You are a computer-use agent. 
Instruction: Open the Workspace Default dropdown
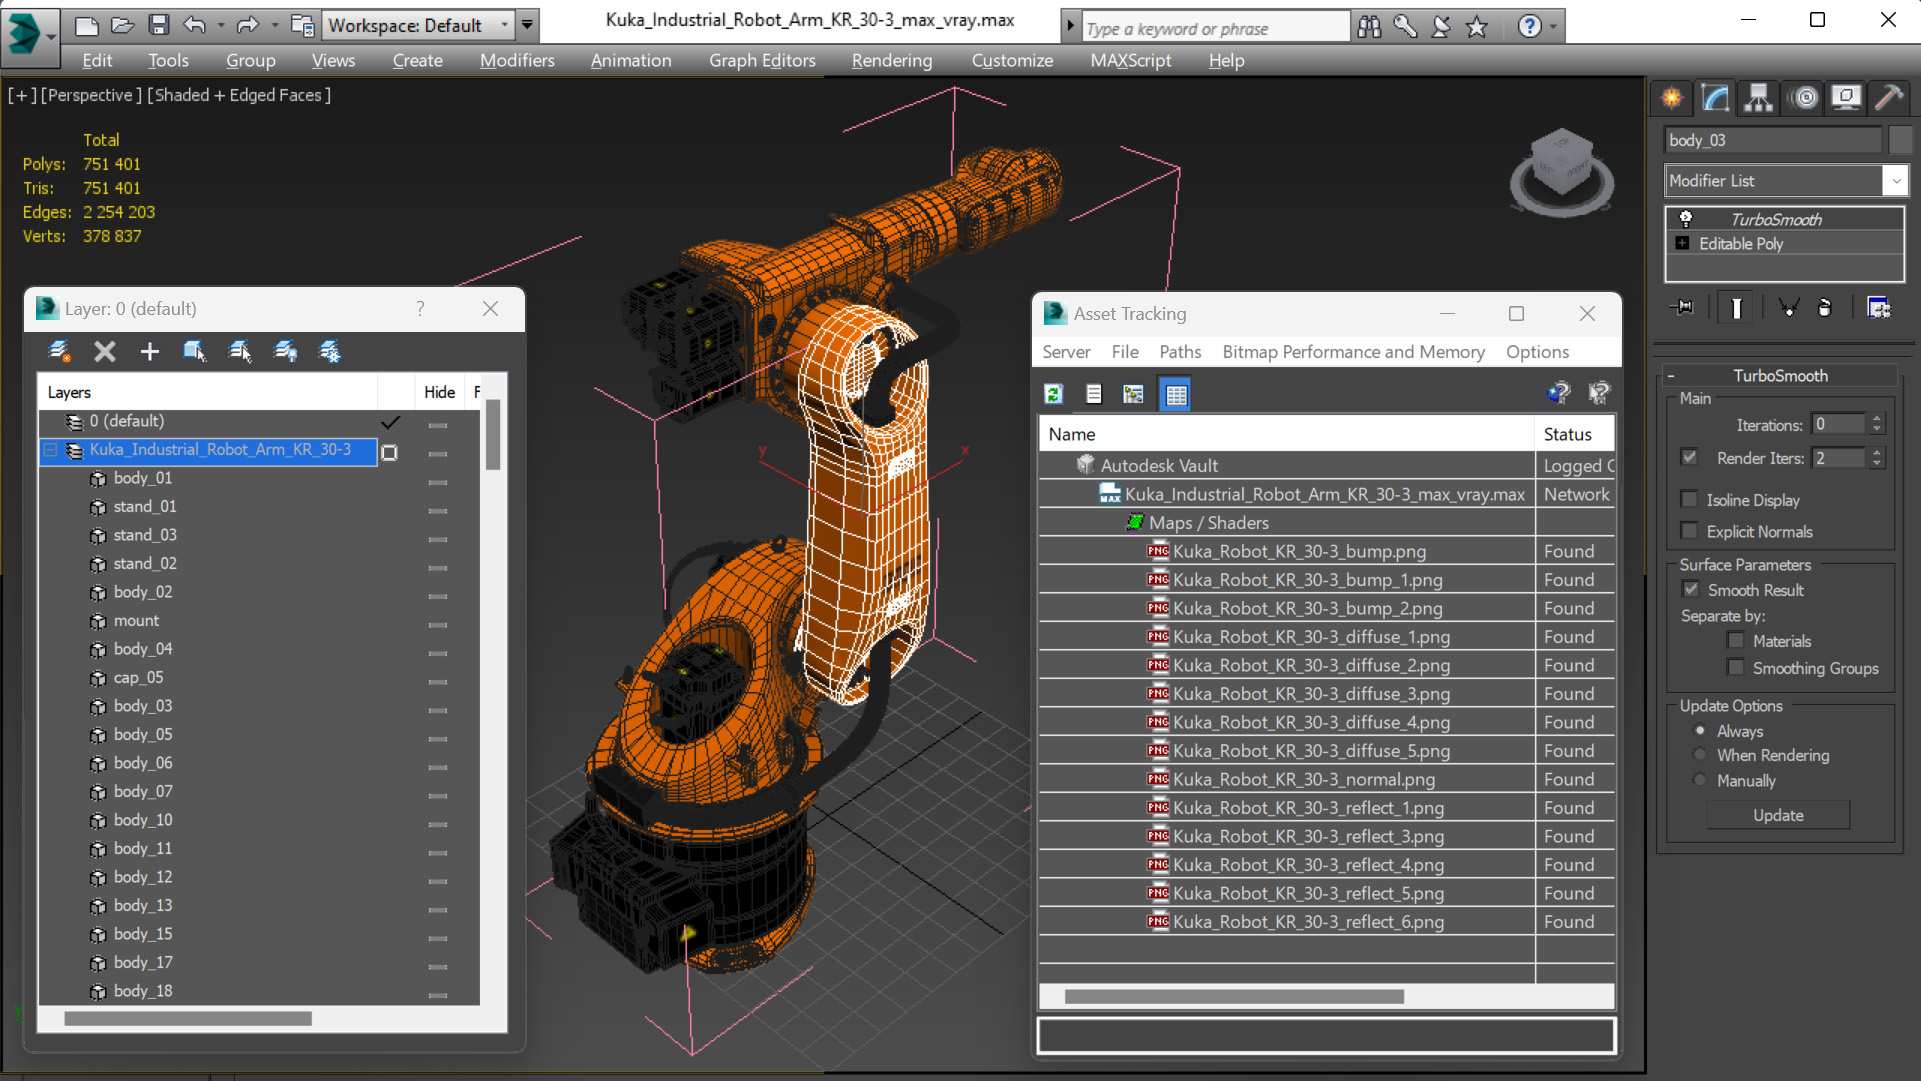(505, 25)
